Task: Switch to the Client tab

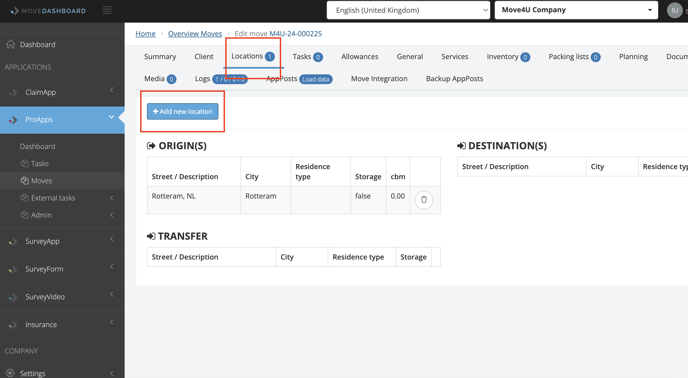Action: click(x=204, y=57)
